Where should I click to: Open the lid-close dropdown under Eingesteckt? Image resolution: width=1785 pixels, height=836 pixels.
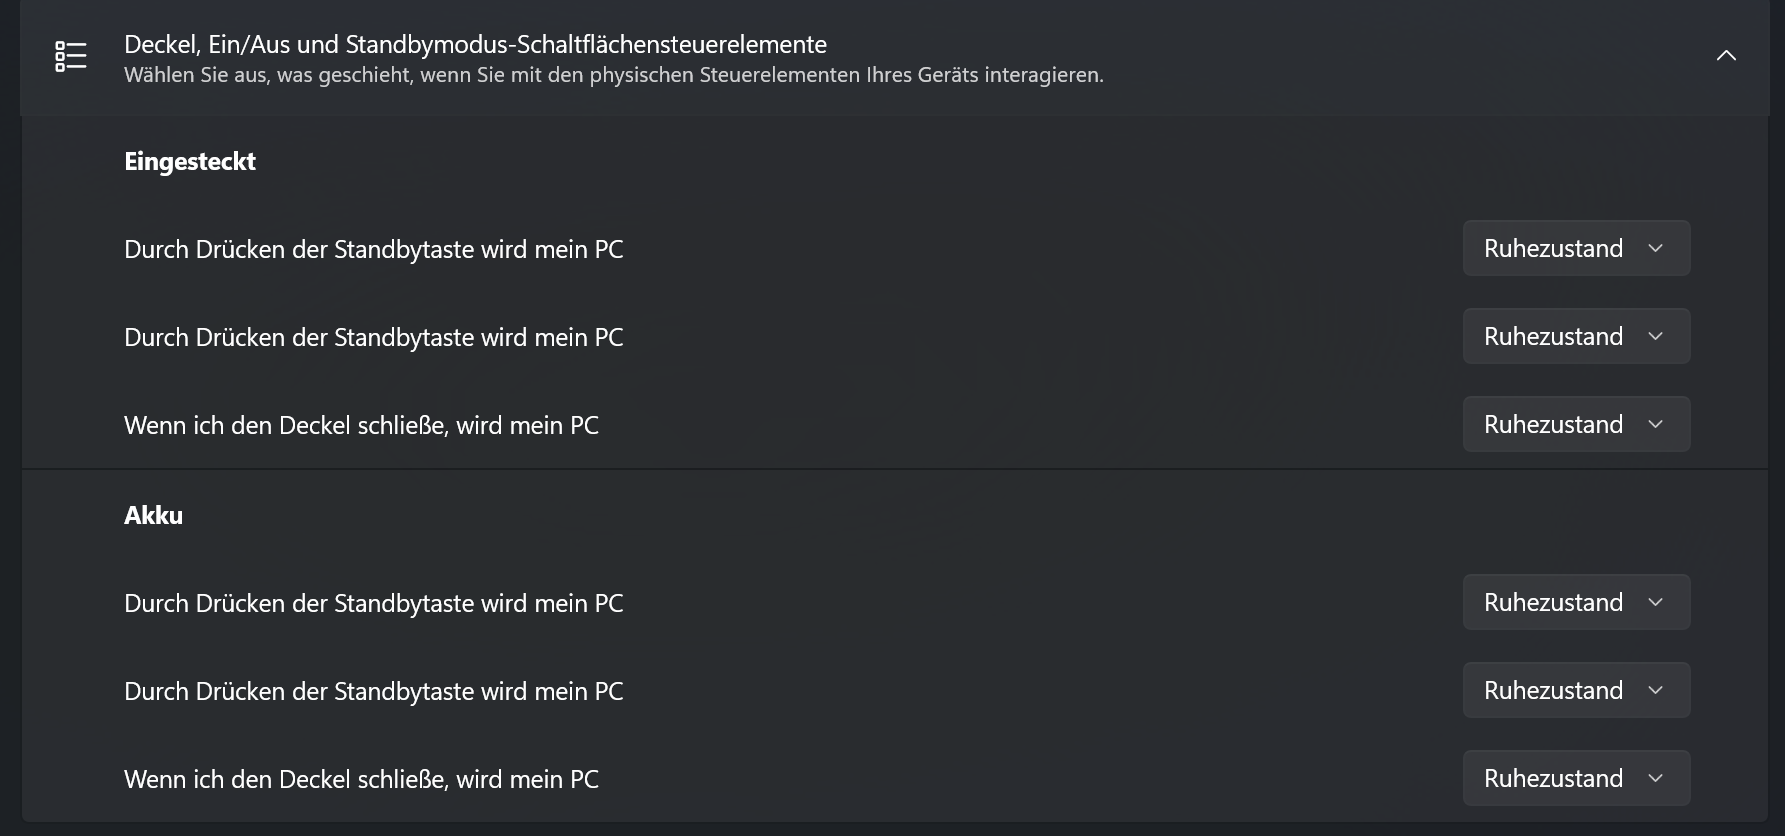click(x=1576, y=424)
